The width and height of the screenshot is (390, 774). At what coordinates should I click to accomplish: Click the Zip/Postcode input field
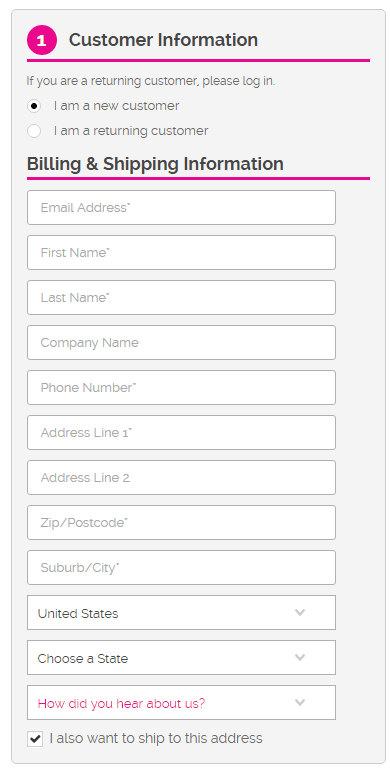pyautogui.click(x=181, y=522)
